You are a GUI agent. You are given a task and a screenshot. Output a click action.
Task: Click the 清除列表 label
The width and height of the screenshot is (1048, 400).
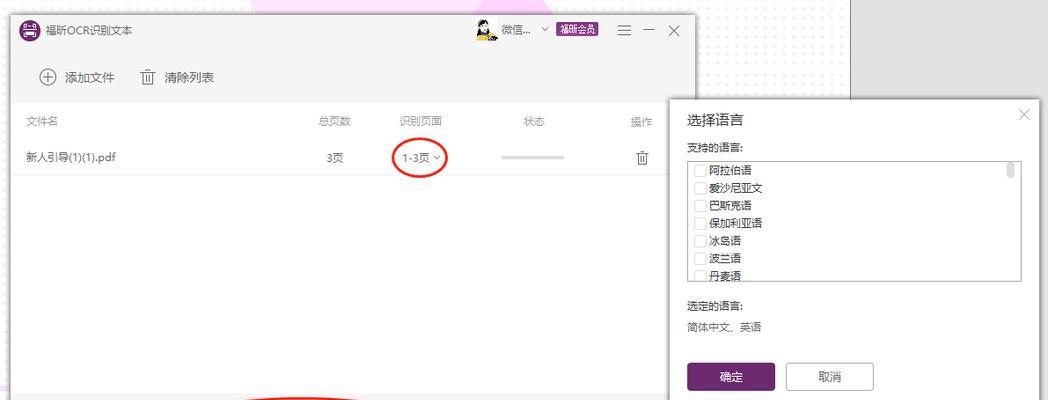click(x=189, y=78)
